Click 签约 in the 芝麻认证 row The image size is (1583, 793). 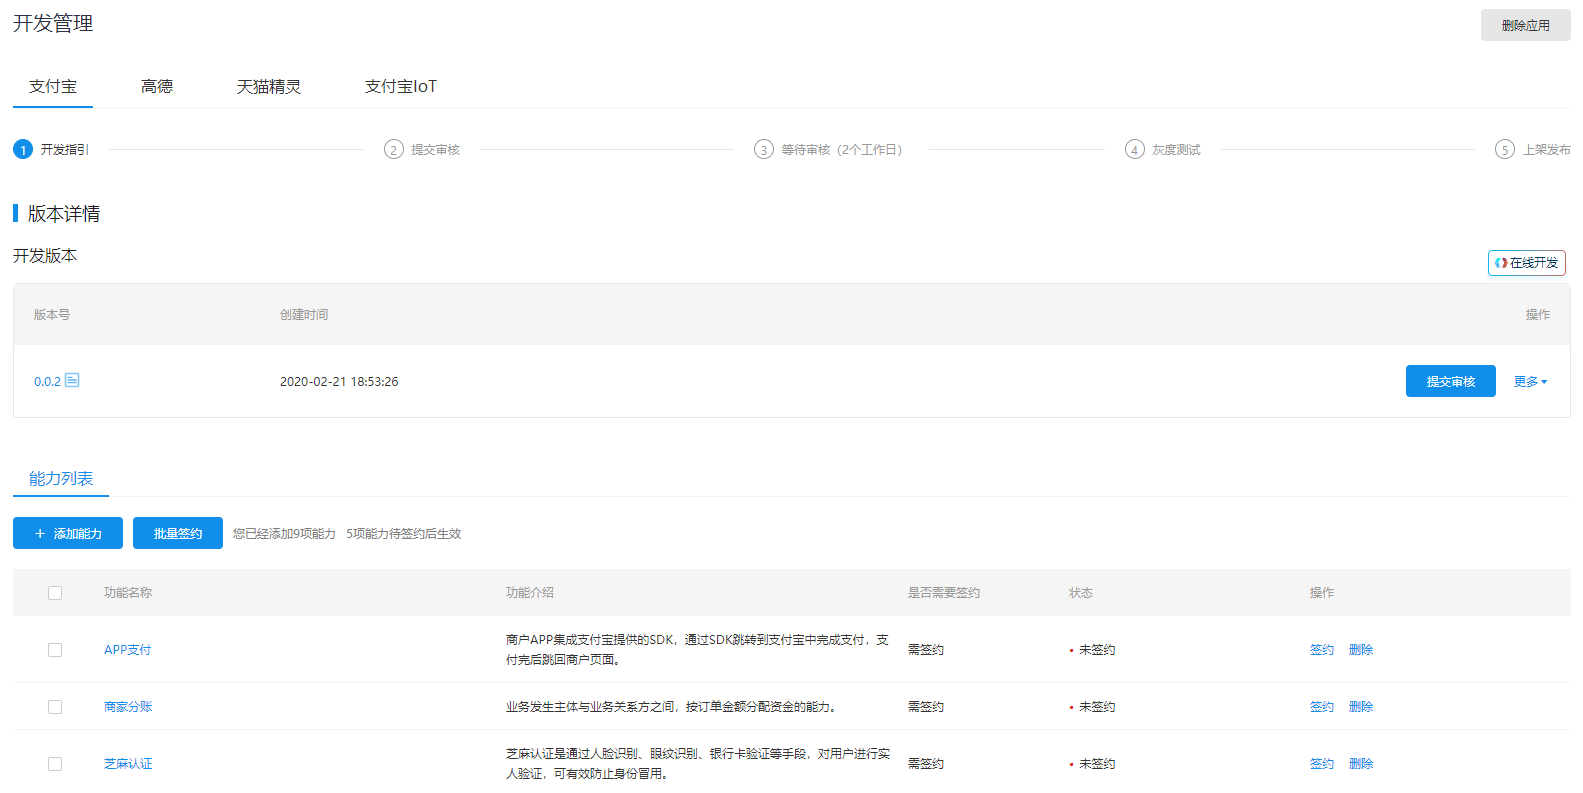click(x=1322, y=764)
